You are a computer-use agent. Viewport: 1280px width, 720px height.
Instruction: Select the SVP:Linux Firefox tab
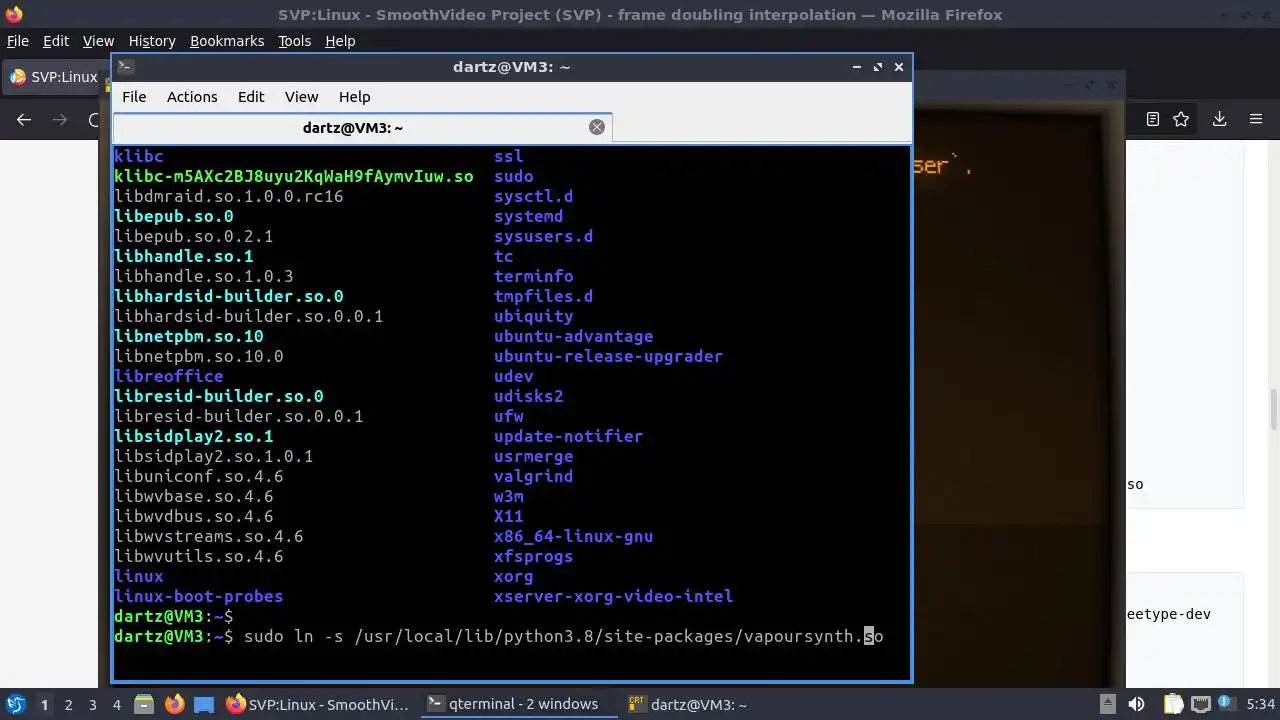pos(55,77)
